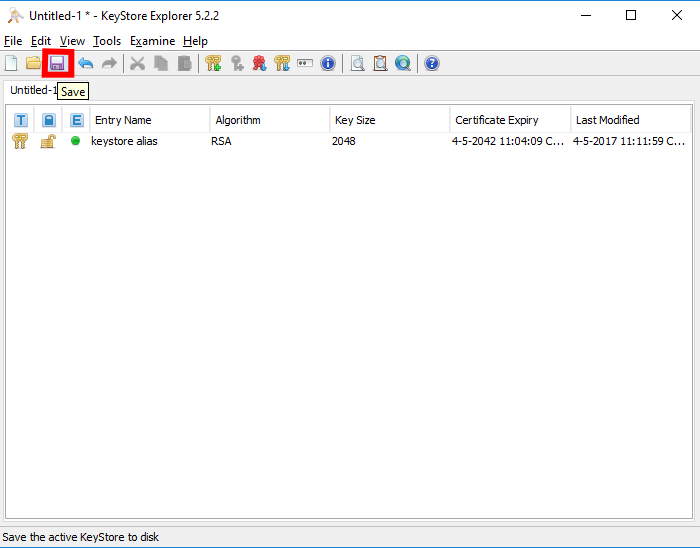Open Help with the question mark icon
700x548 pixels.
click(432, 63)
